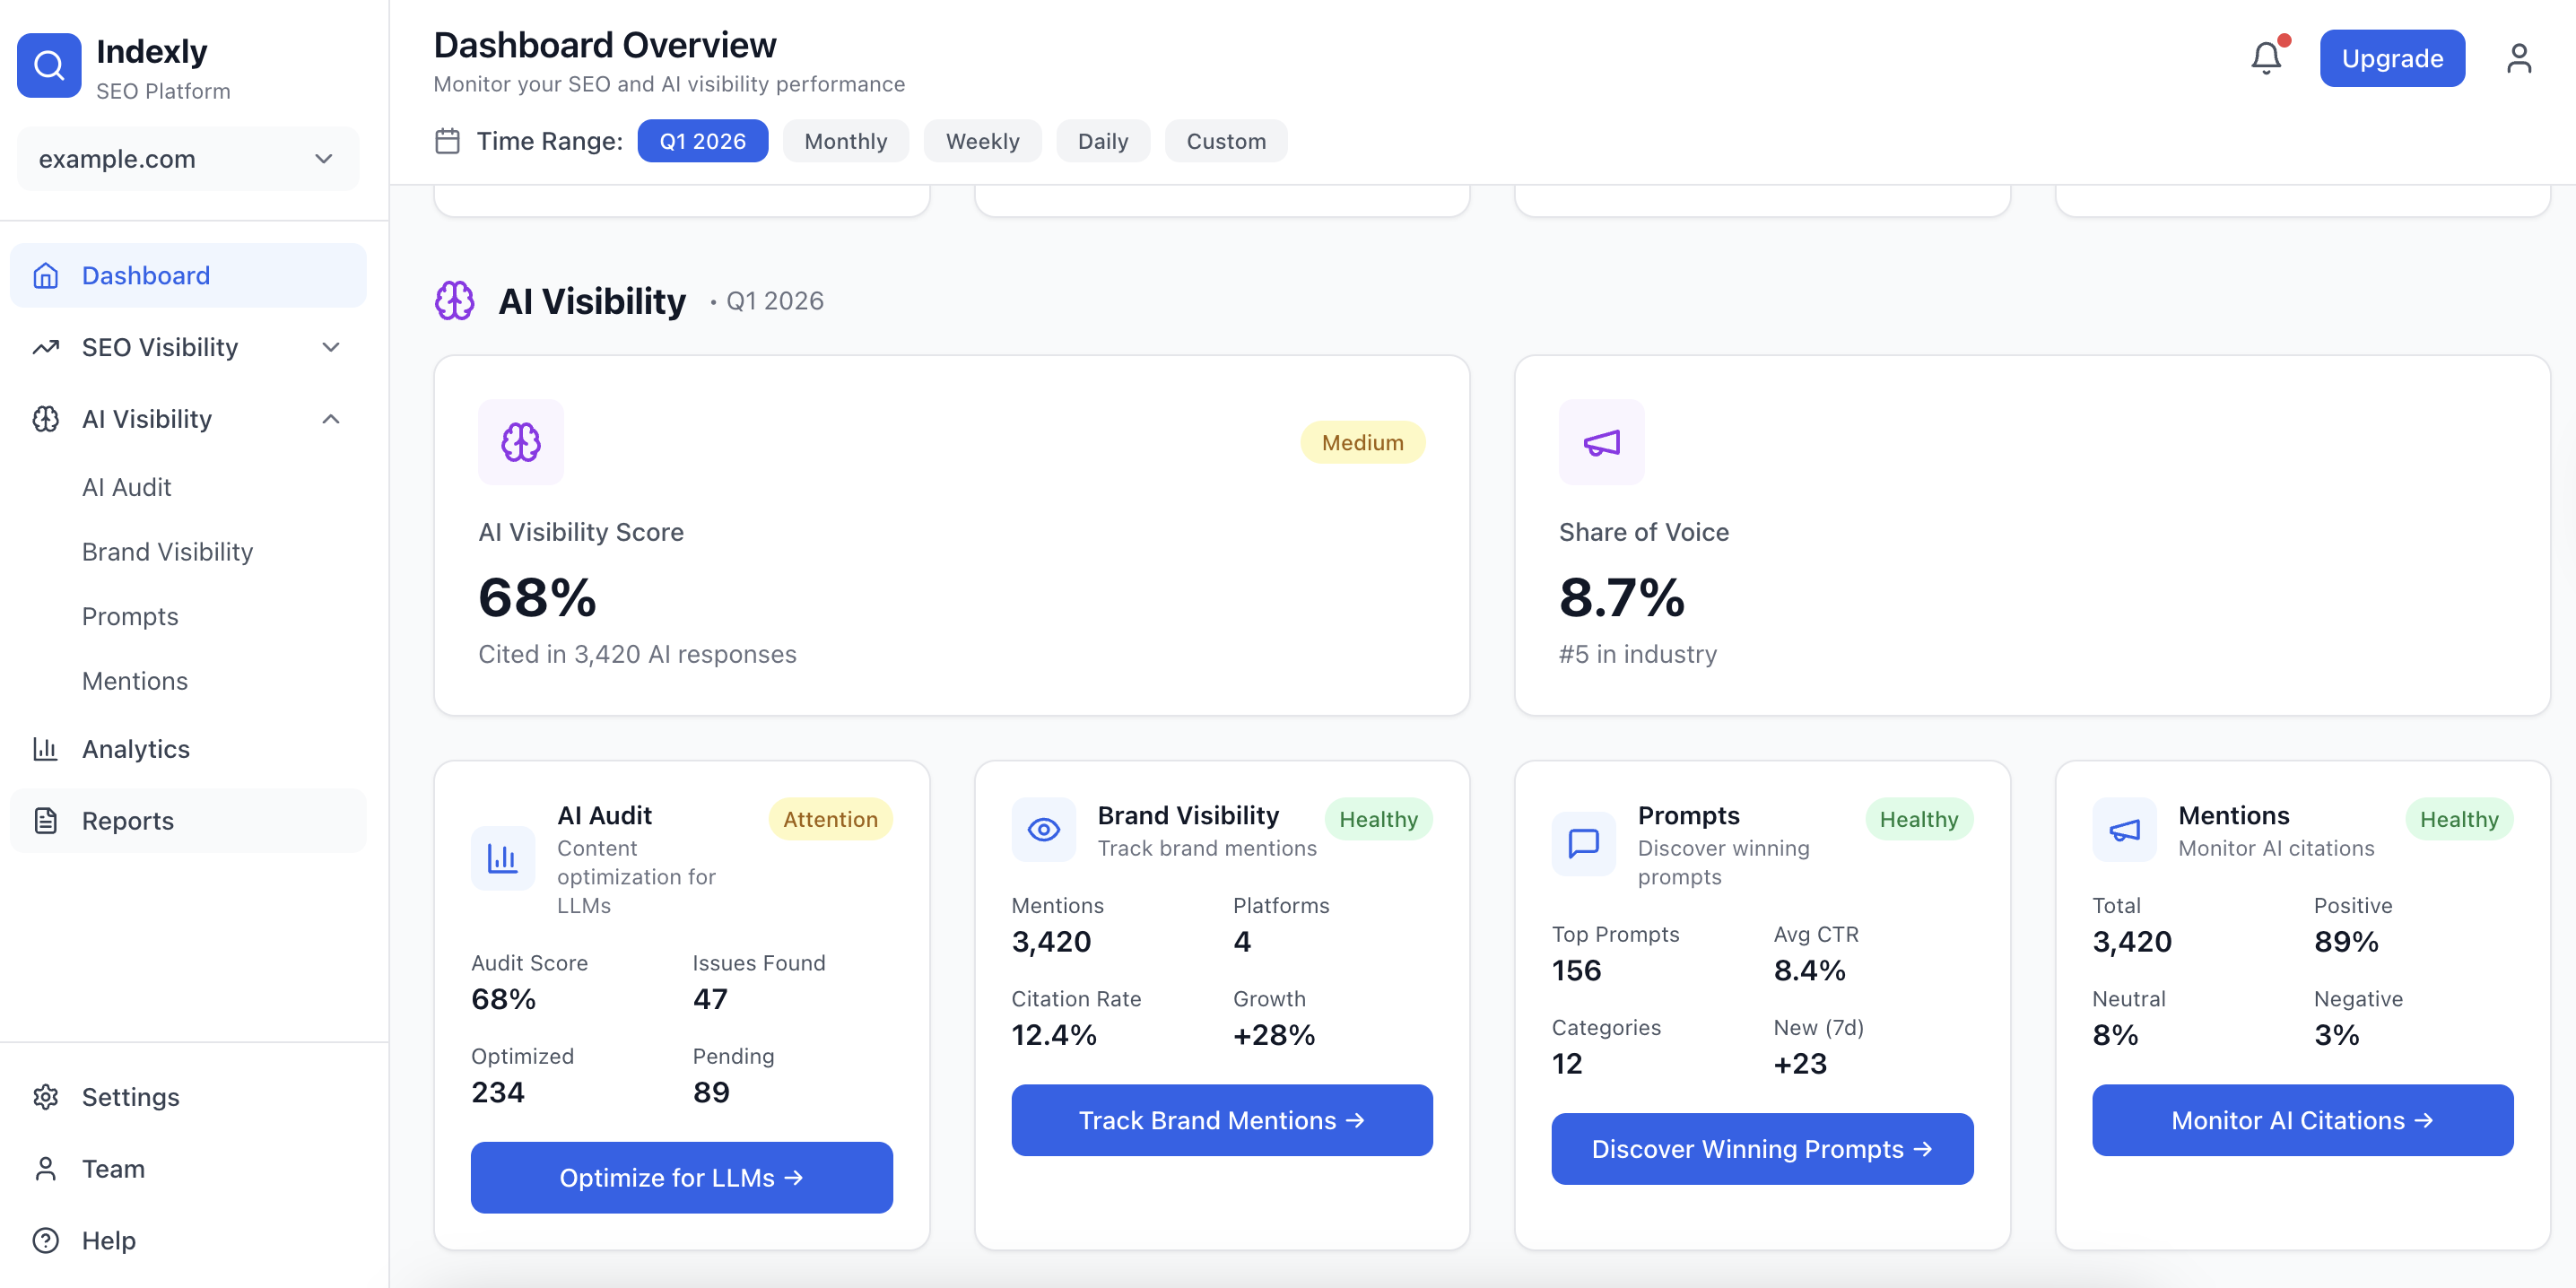Click the Upgrade button

click(x=2391, y=58)
